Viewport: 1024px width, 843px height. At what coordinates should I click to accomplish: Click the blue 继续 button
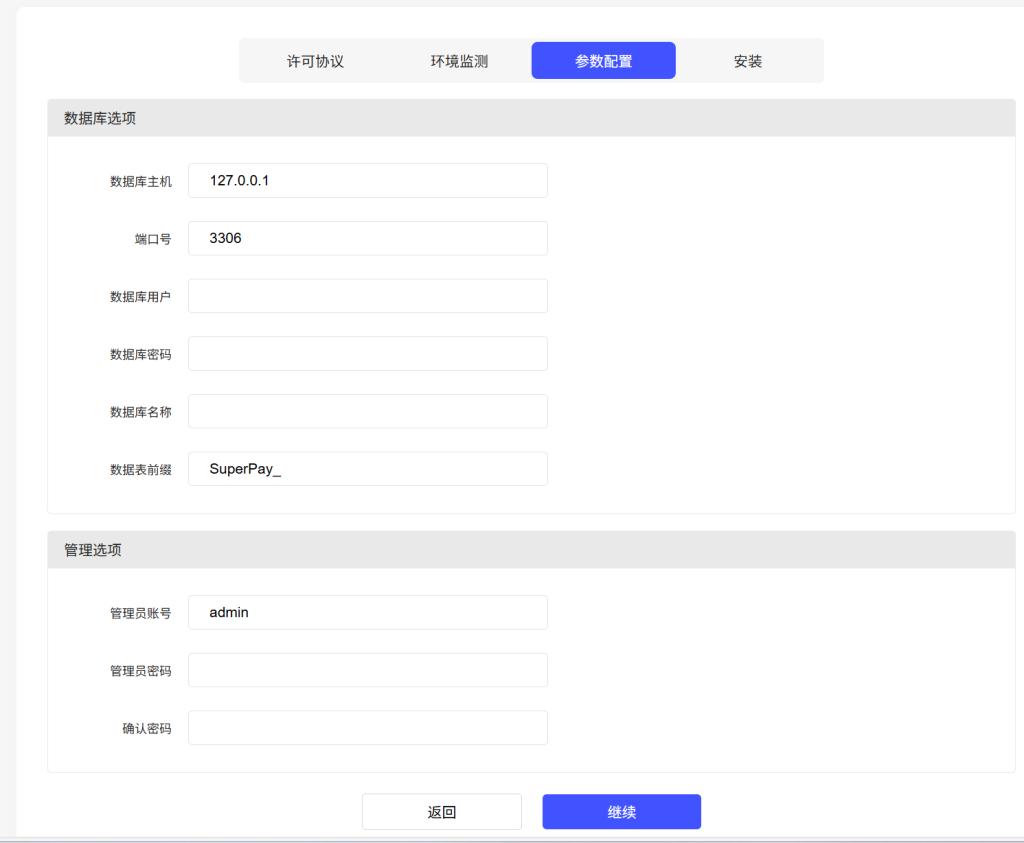[621, 812]
